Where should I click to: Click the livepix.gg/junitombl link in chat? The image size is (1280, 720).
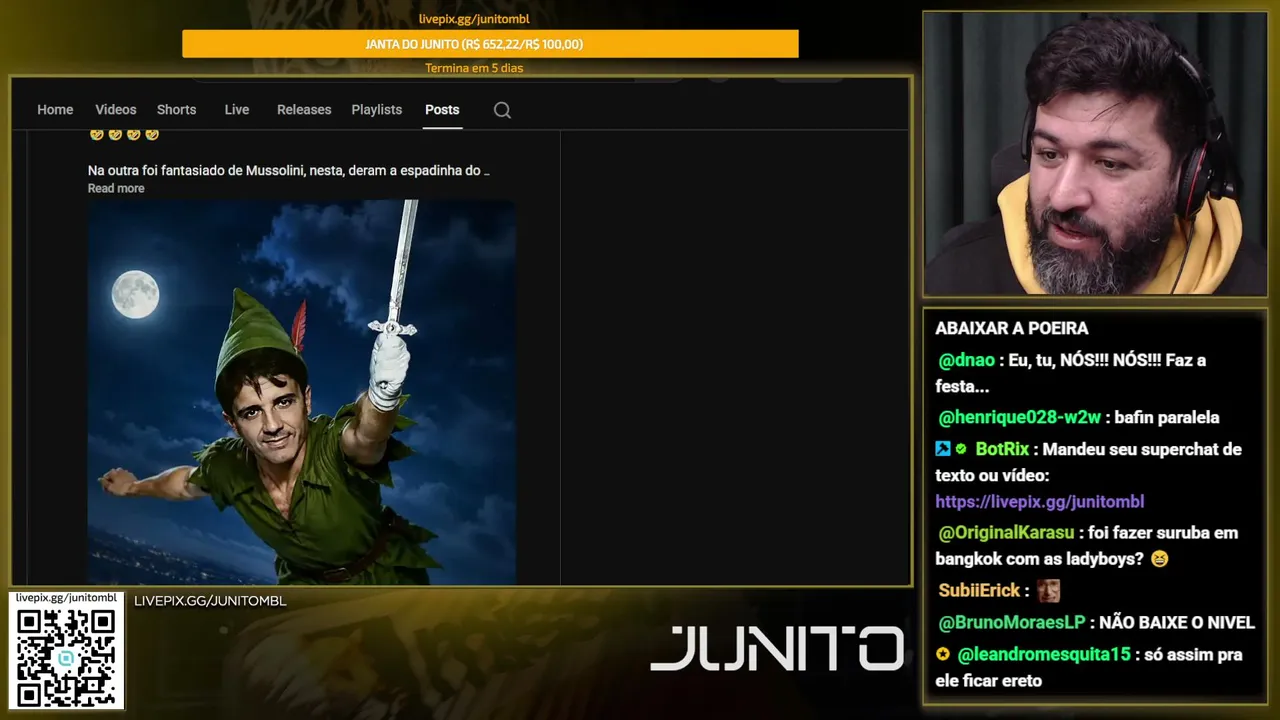pos(1040,502)
